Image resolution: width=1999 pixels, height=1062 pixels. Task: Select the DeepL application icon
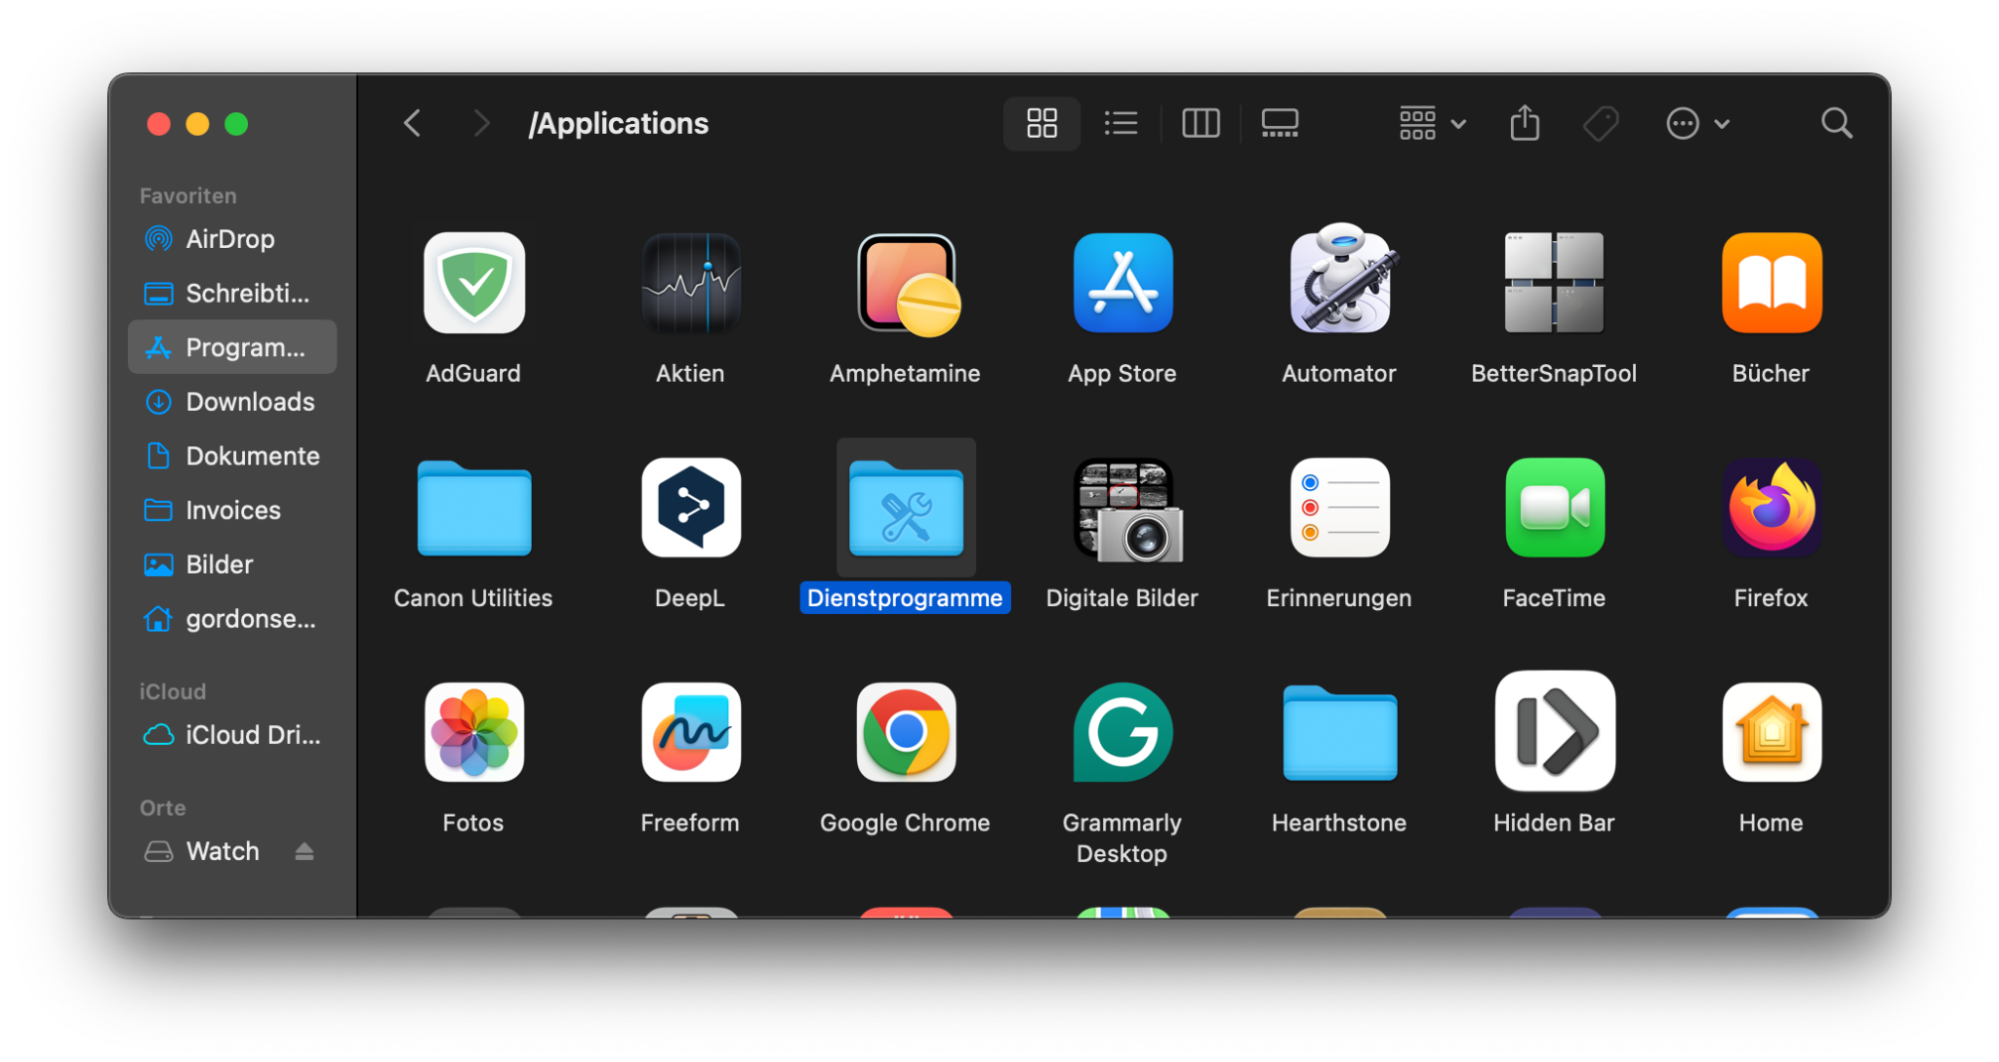tap(690, 508)
